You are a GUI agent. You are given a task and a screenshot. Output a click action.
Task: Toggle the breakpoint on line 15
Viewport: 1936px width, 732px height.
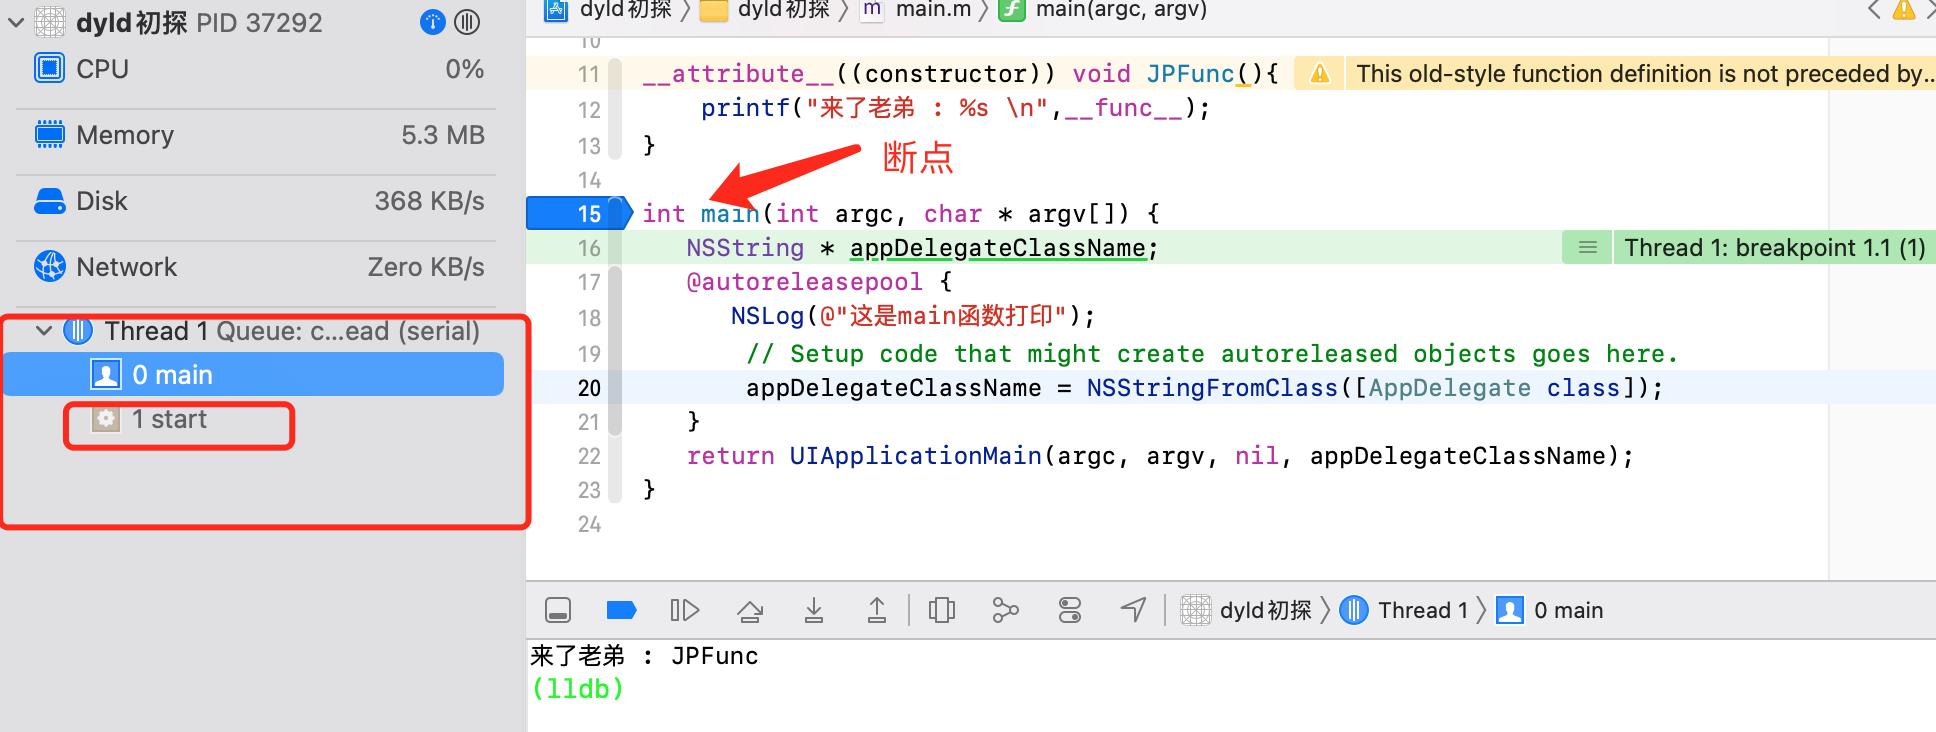[580, 213]
